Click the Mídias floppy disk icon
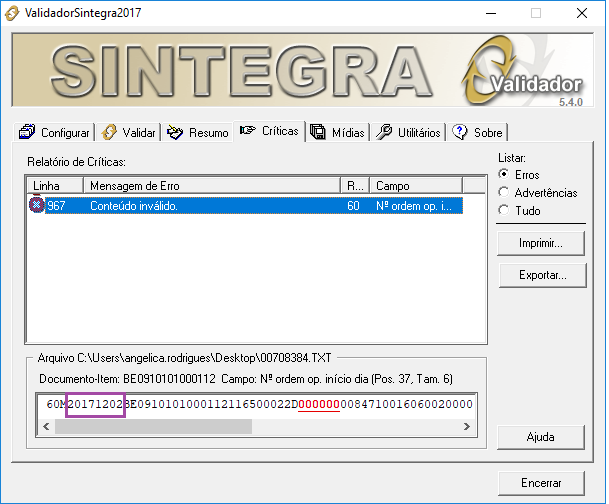The image size is (609, 504). click(318, 132)
